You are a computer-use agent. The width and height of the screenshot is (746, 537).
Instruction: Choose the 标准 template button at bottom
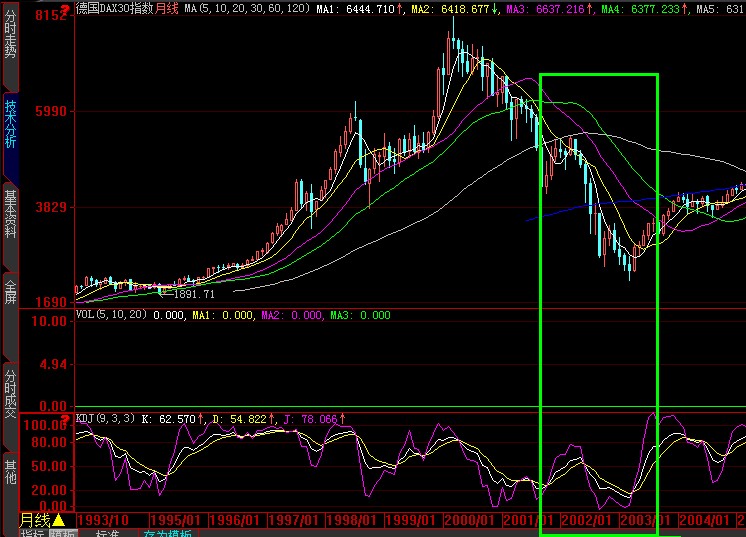[x=108, y=533]
